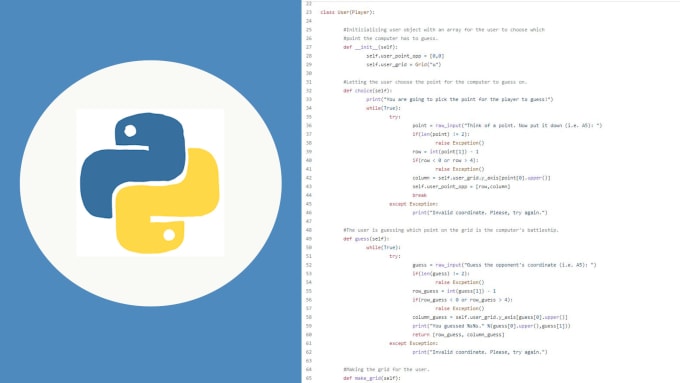Click comment '#Making the grid for the user.'
This screenshot has height=383, width=680.
pyautogui.click(x=386, y=369)
